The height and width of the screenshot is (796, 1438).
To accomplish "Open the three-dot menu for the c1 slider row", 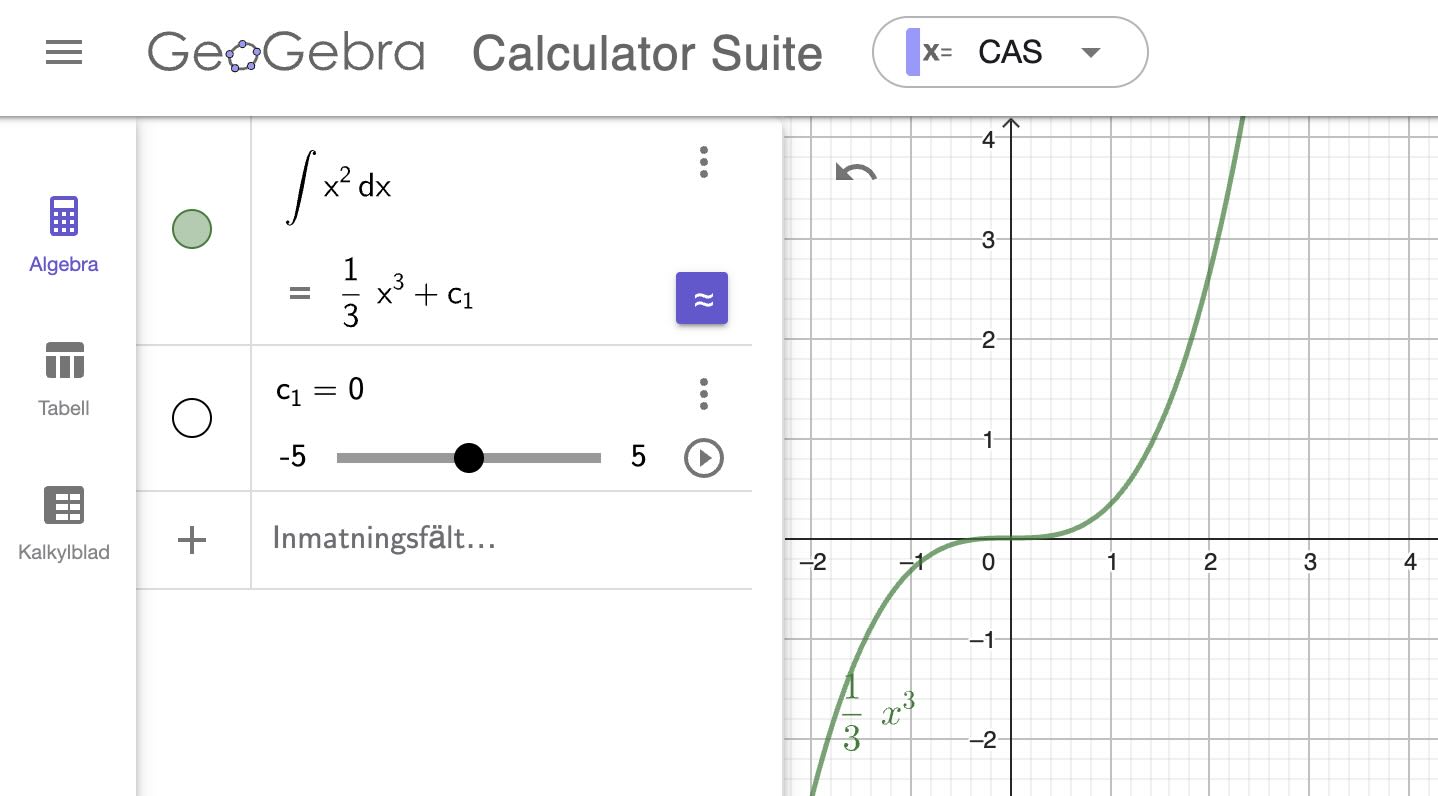I will click(x=703, y=394).
